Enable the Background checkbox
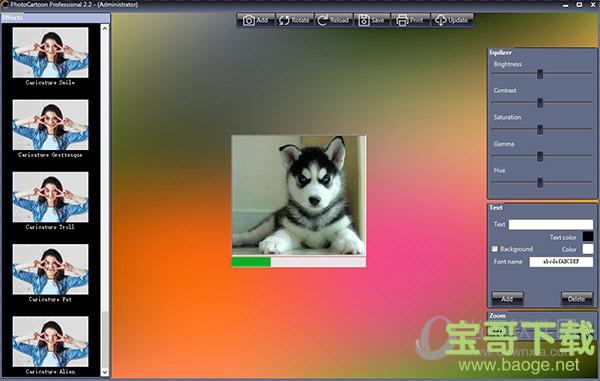The height and width of the screenshot is (381, 600). click(x=495, y=249)
